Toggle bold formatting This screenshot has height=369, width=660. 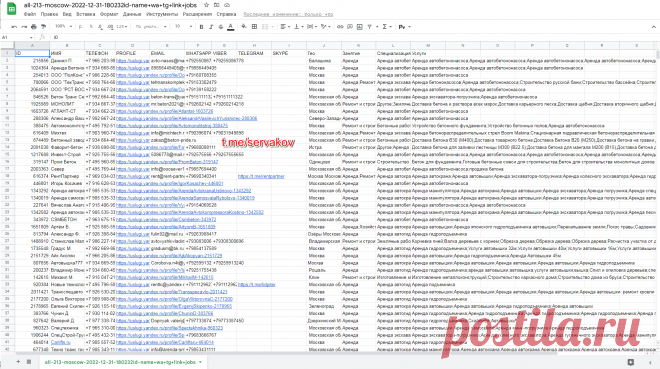pyautogui.click(x=201, y=27)
